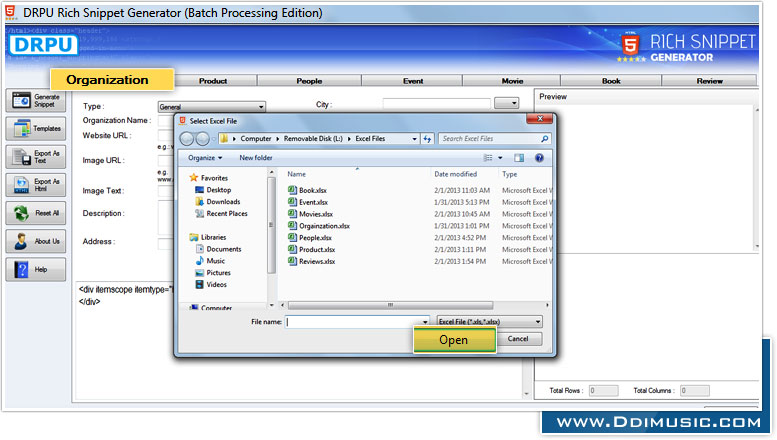Click Removable Disk (L:) in breadcrumb
Viewport: 777px width, 440px height.
point(313,139)
